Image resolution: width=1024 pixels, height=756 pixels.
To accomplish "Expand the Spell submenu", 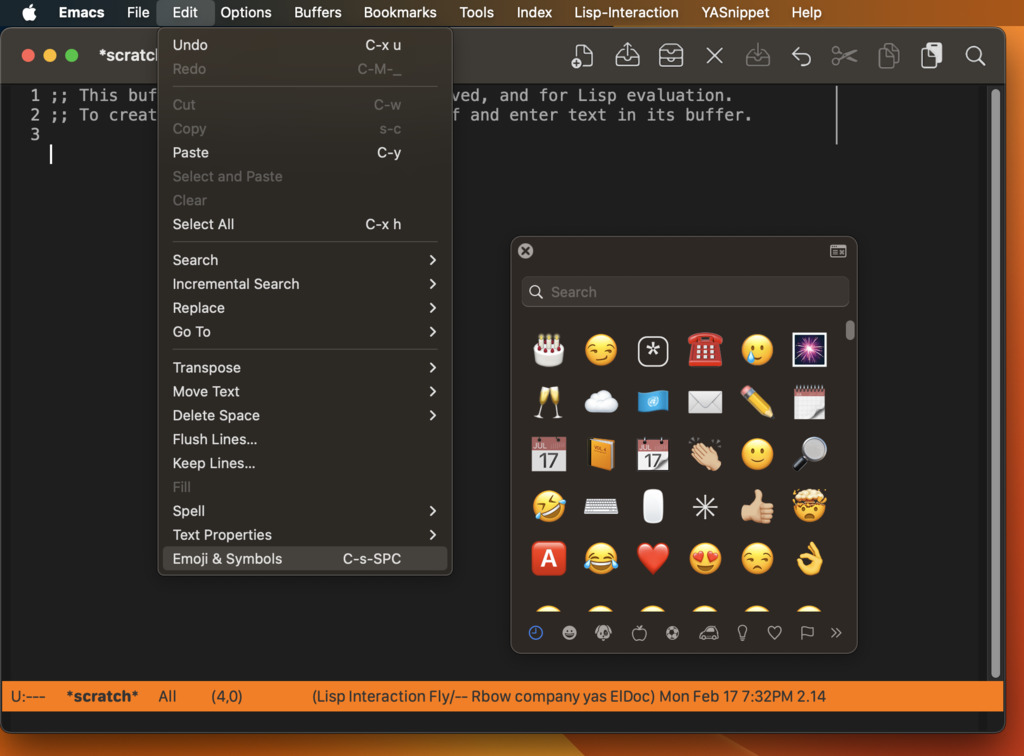I will click(305, 511).
